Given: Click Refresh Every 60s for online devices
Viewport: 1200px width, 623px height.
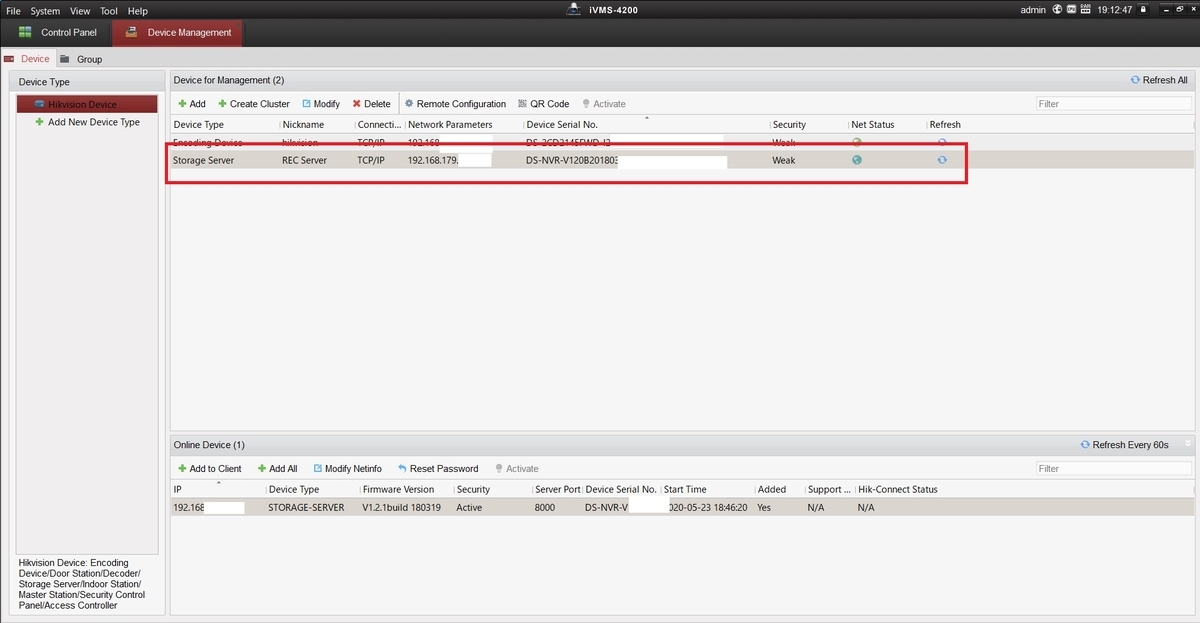Looking at the screenshot, I should [x=1124, y=445].
